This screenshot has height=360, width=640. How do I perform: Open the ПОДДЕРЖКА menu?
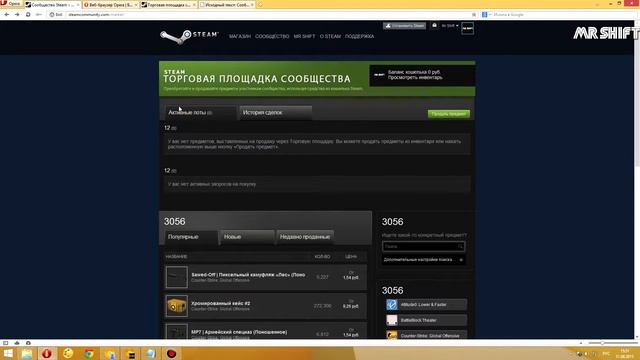[x=360, y=36]
